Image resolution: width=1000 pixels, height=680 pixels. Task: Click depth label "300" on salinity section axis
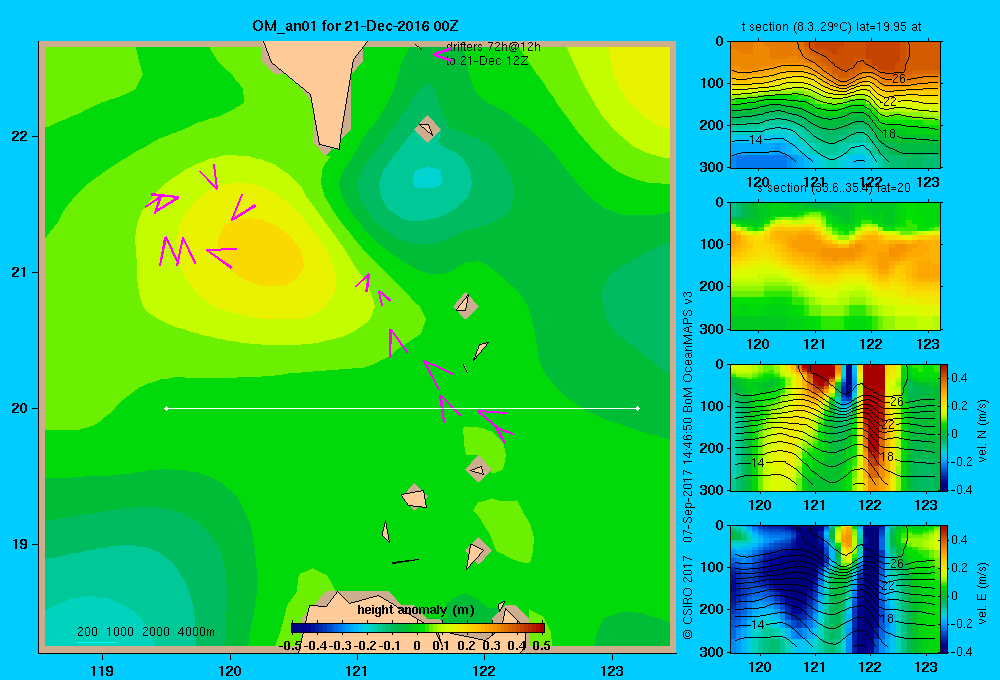tap(710, 329)
